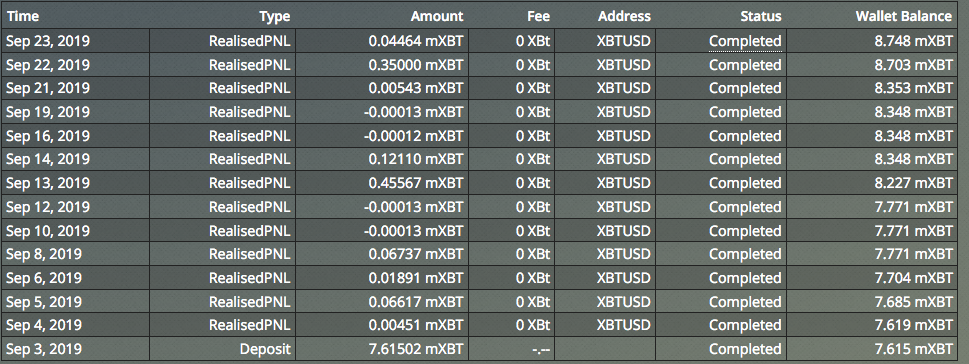Click XBTUSD address in Sep 14 row
The height and width of the screenshot is (364, 969).
pos(624,159)
